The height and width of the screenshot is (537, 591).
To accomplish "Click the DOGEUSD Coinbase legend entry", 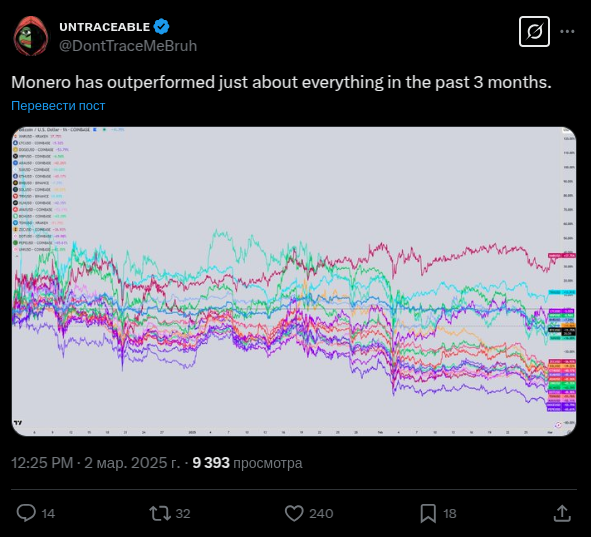I will coord(41,150).
